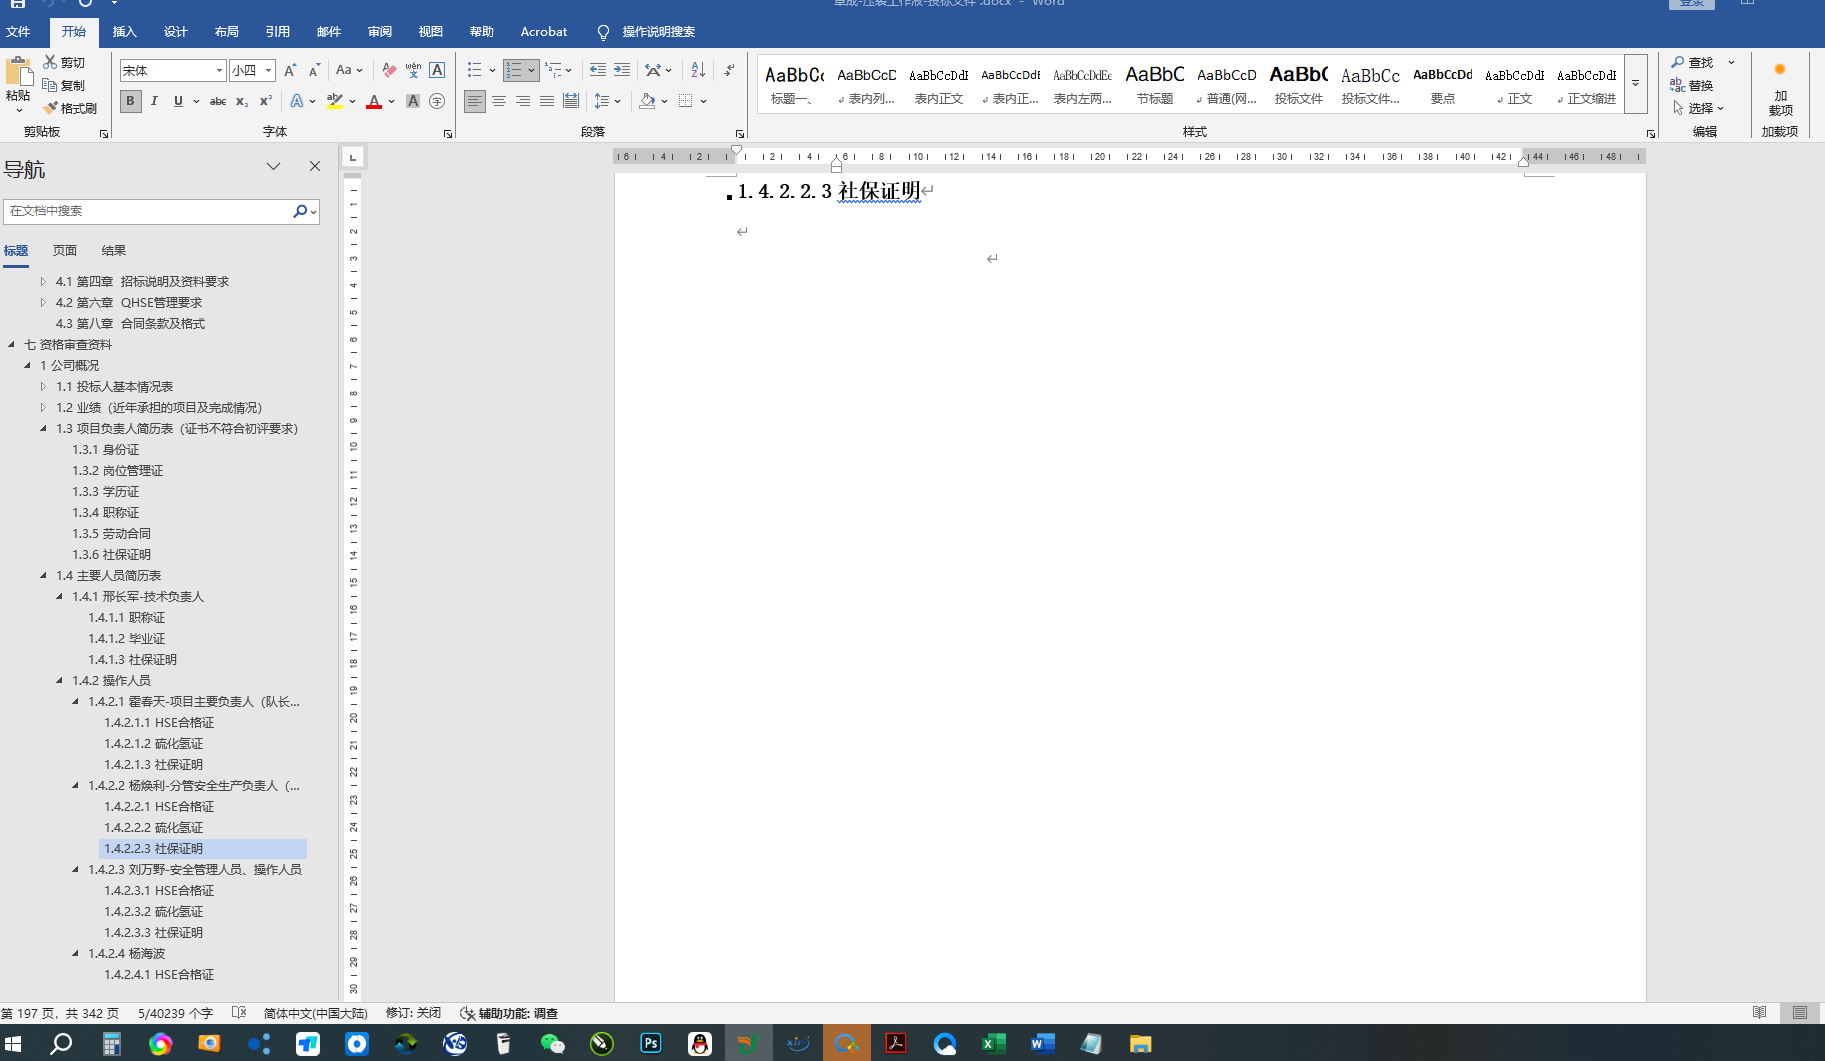
Task: Open the 插入 ribbon tab
Action: [x=124, y=31]
